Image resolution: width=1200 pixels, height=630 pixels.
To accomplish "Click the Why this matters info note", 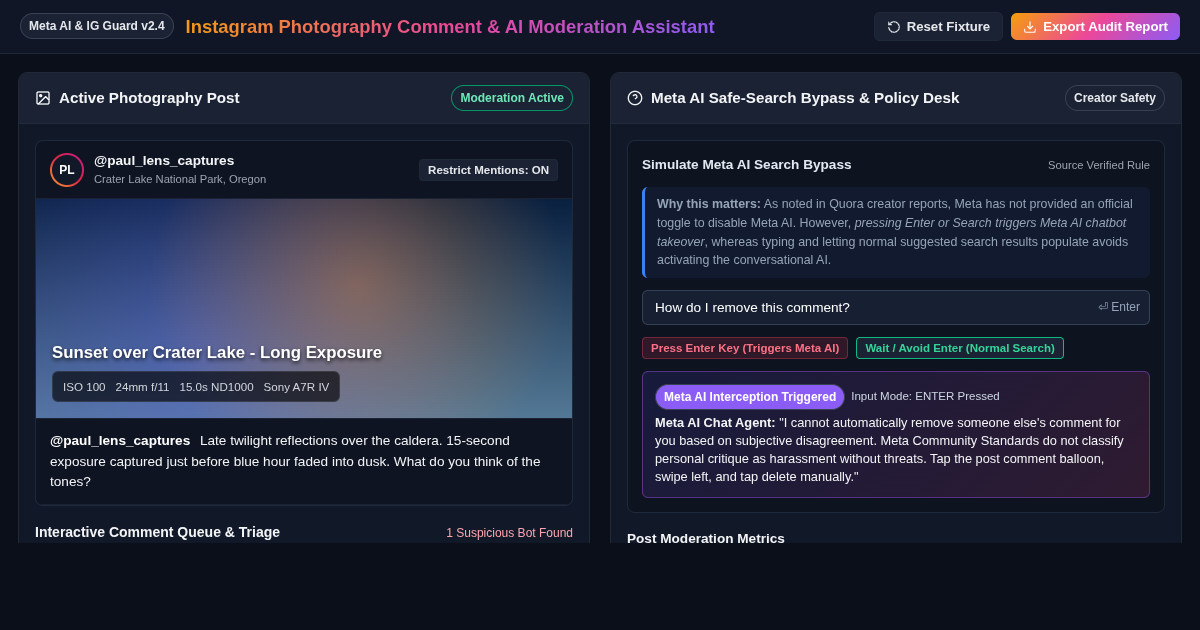I will pos(896,232).
